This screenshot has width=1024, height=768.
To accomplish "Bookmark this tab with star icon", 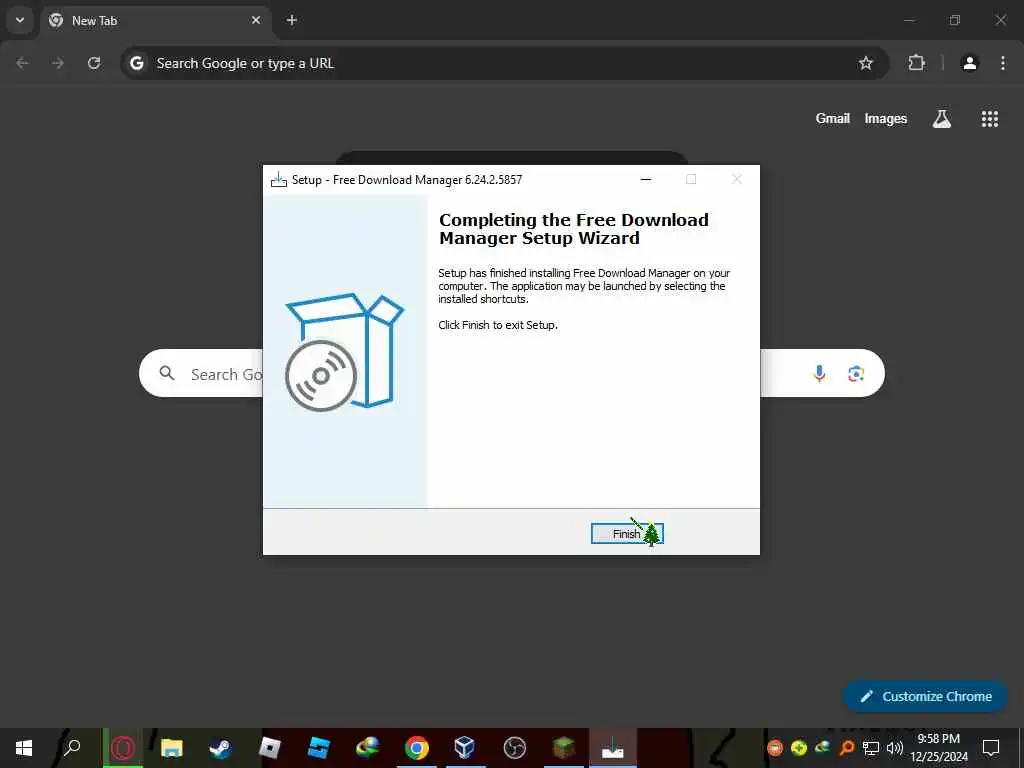I will click(x=865, y=63).
